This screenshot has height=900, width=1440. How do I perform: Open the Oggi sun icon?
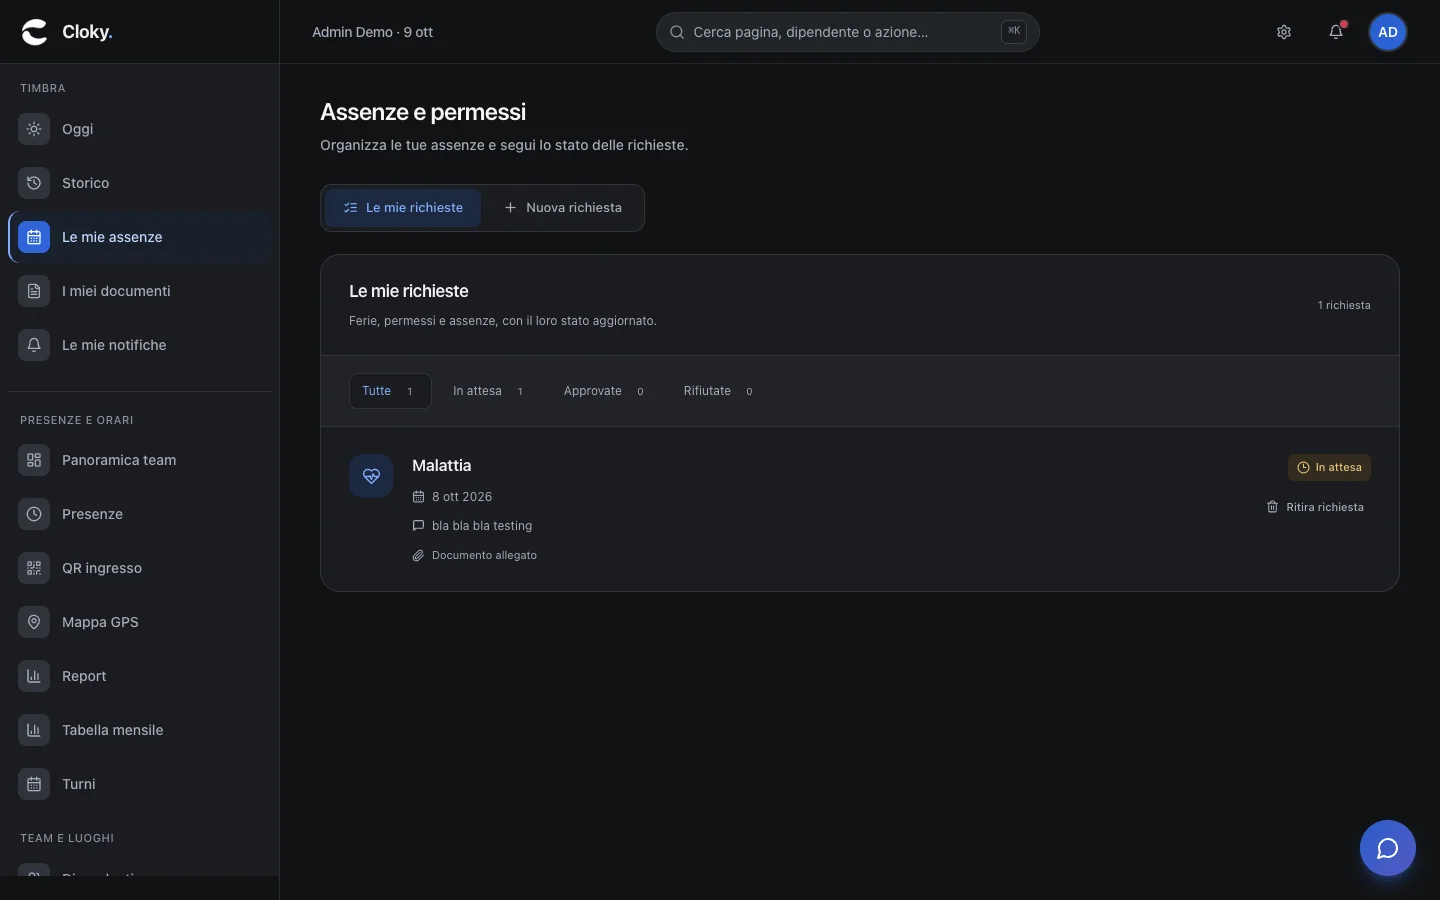pos(34,129)
